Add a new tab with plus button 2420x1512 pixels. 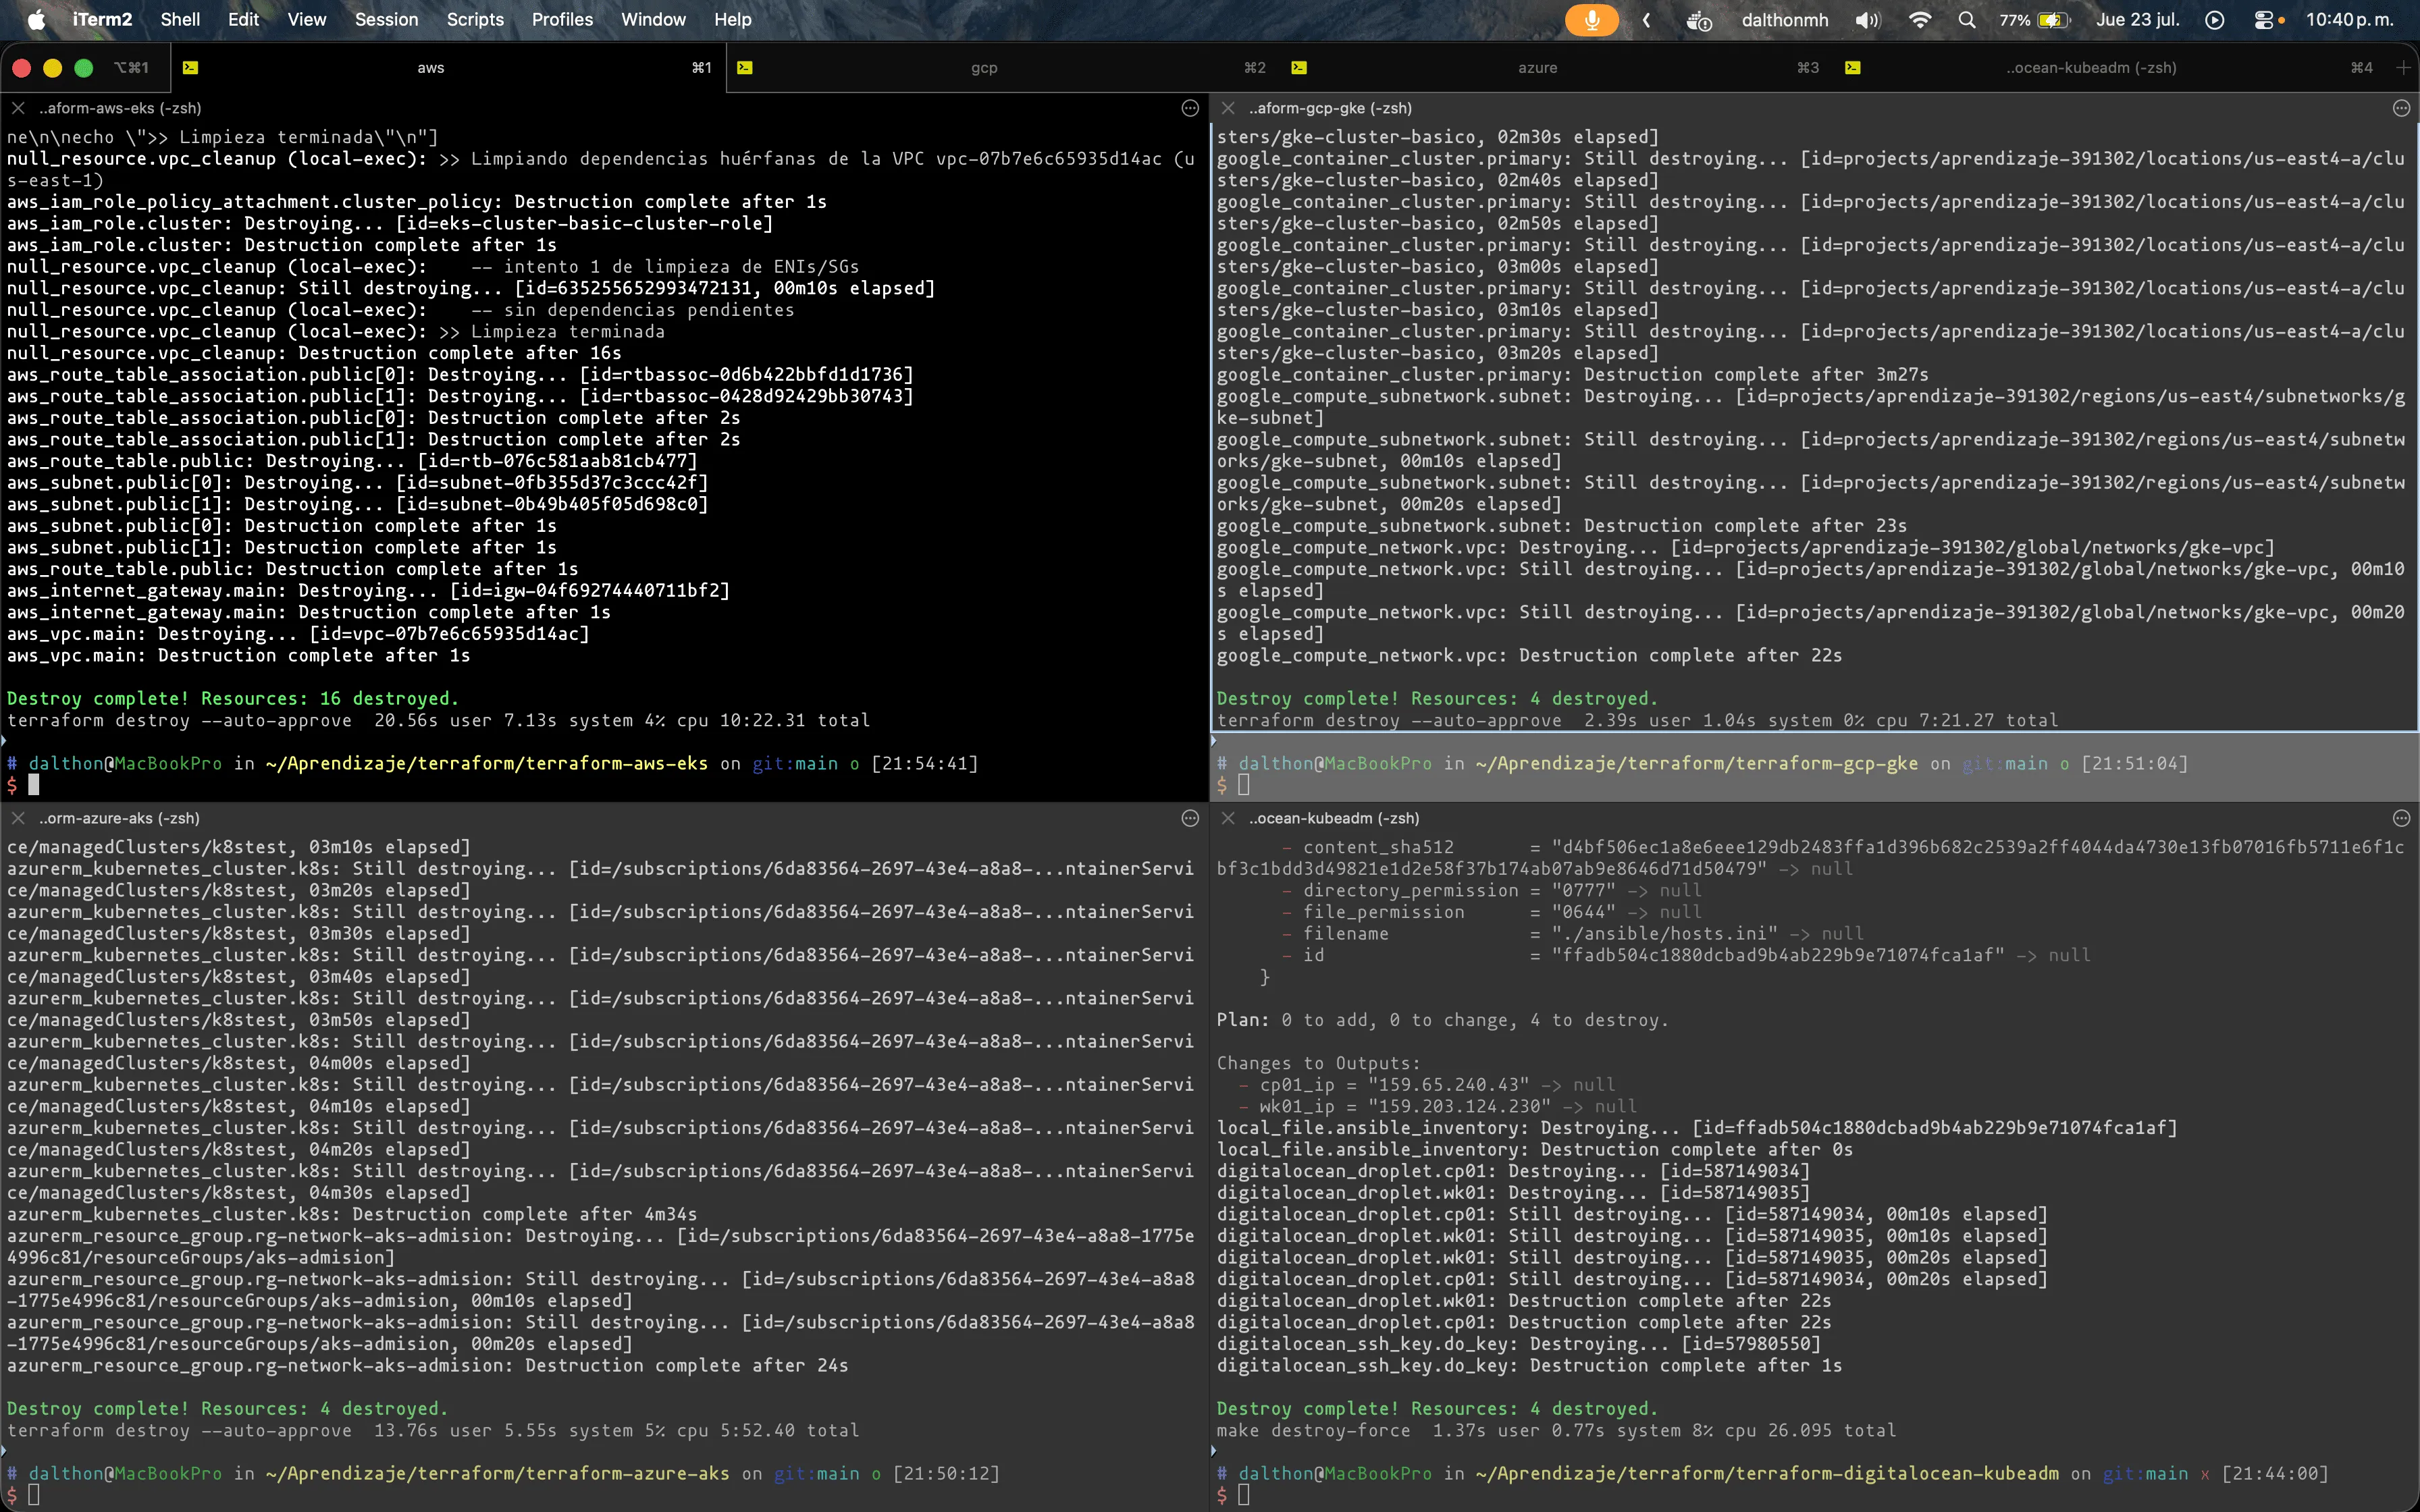tap(2403, 68)
